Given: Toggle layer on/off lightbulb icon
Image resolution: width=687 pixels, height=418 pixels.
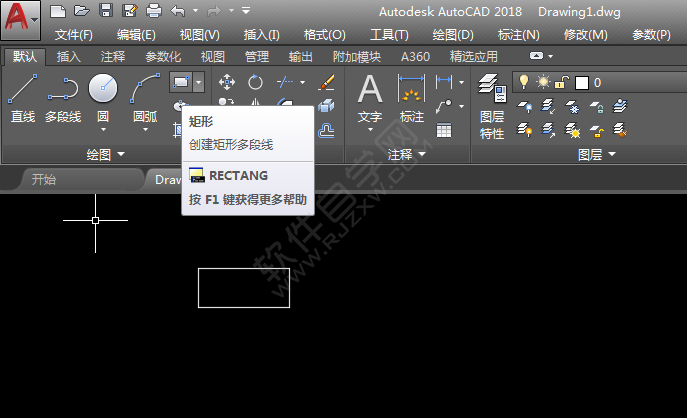Looking at the screenshot, I should [523, 82].
